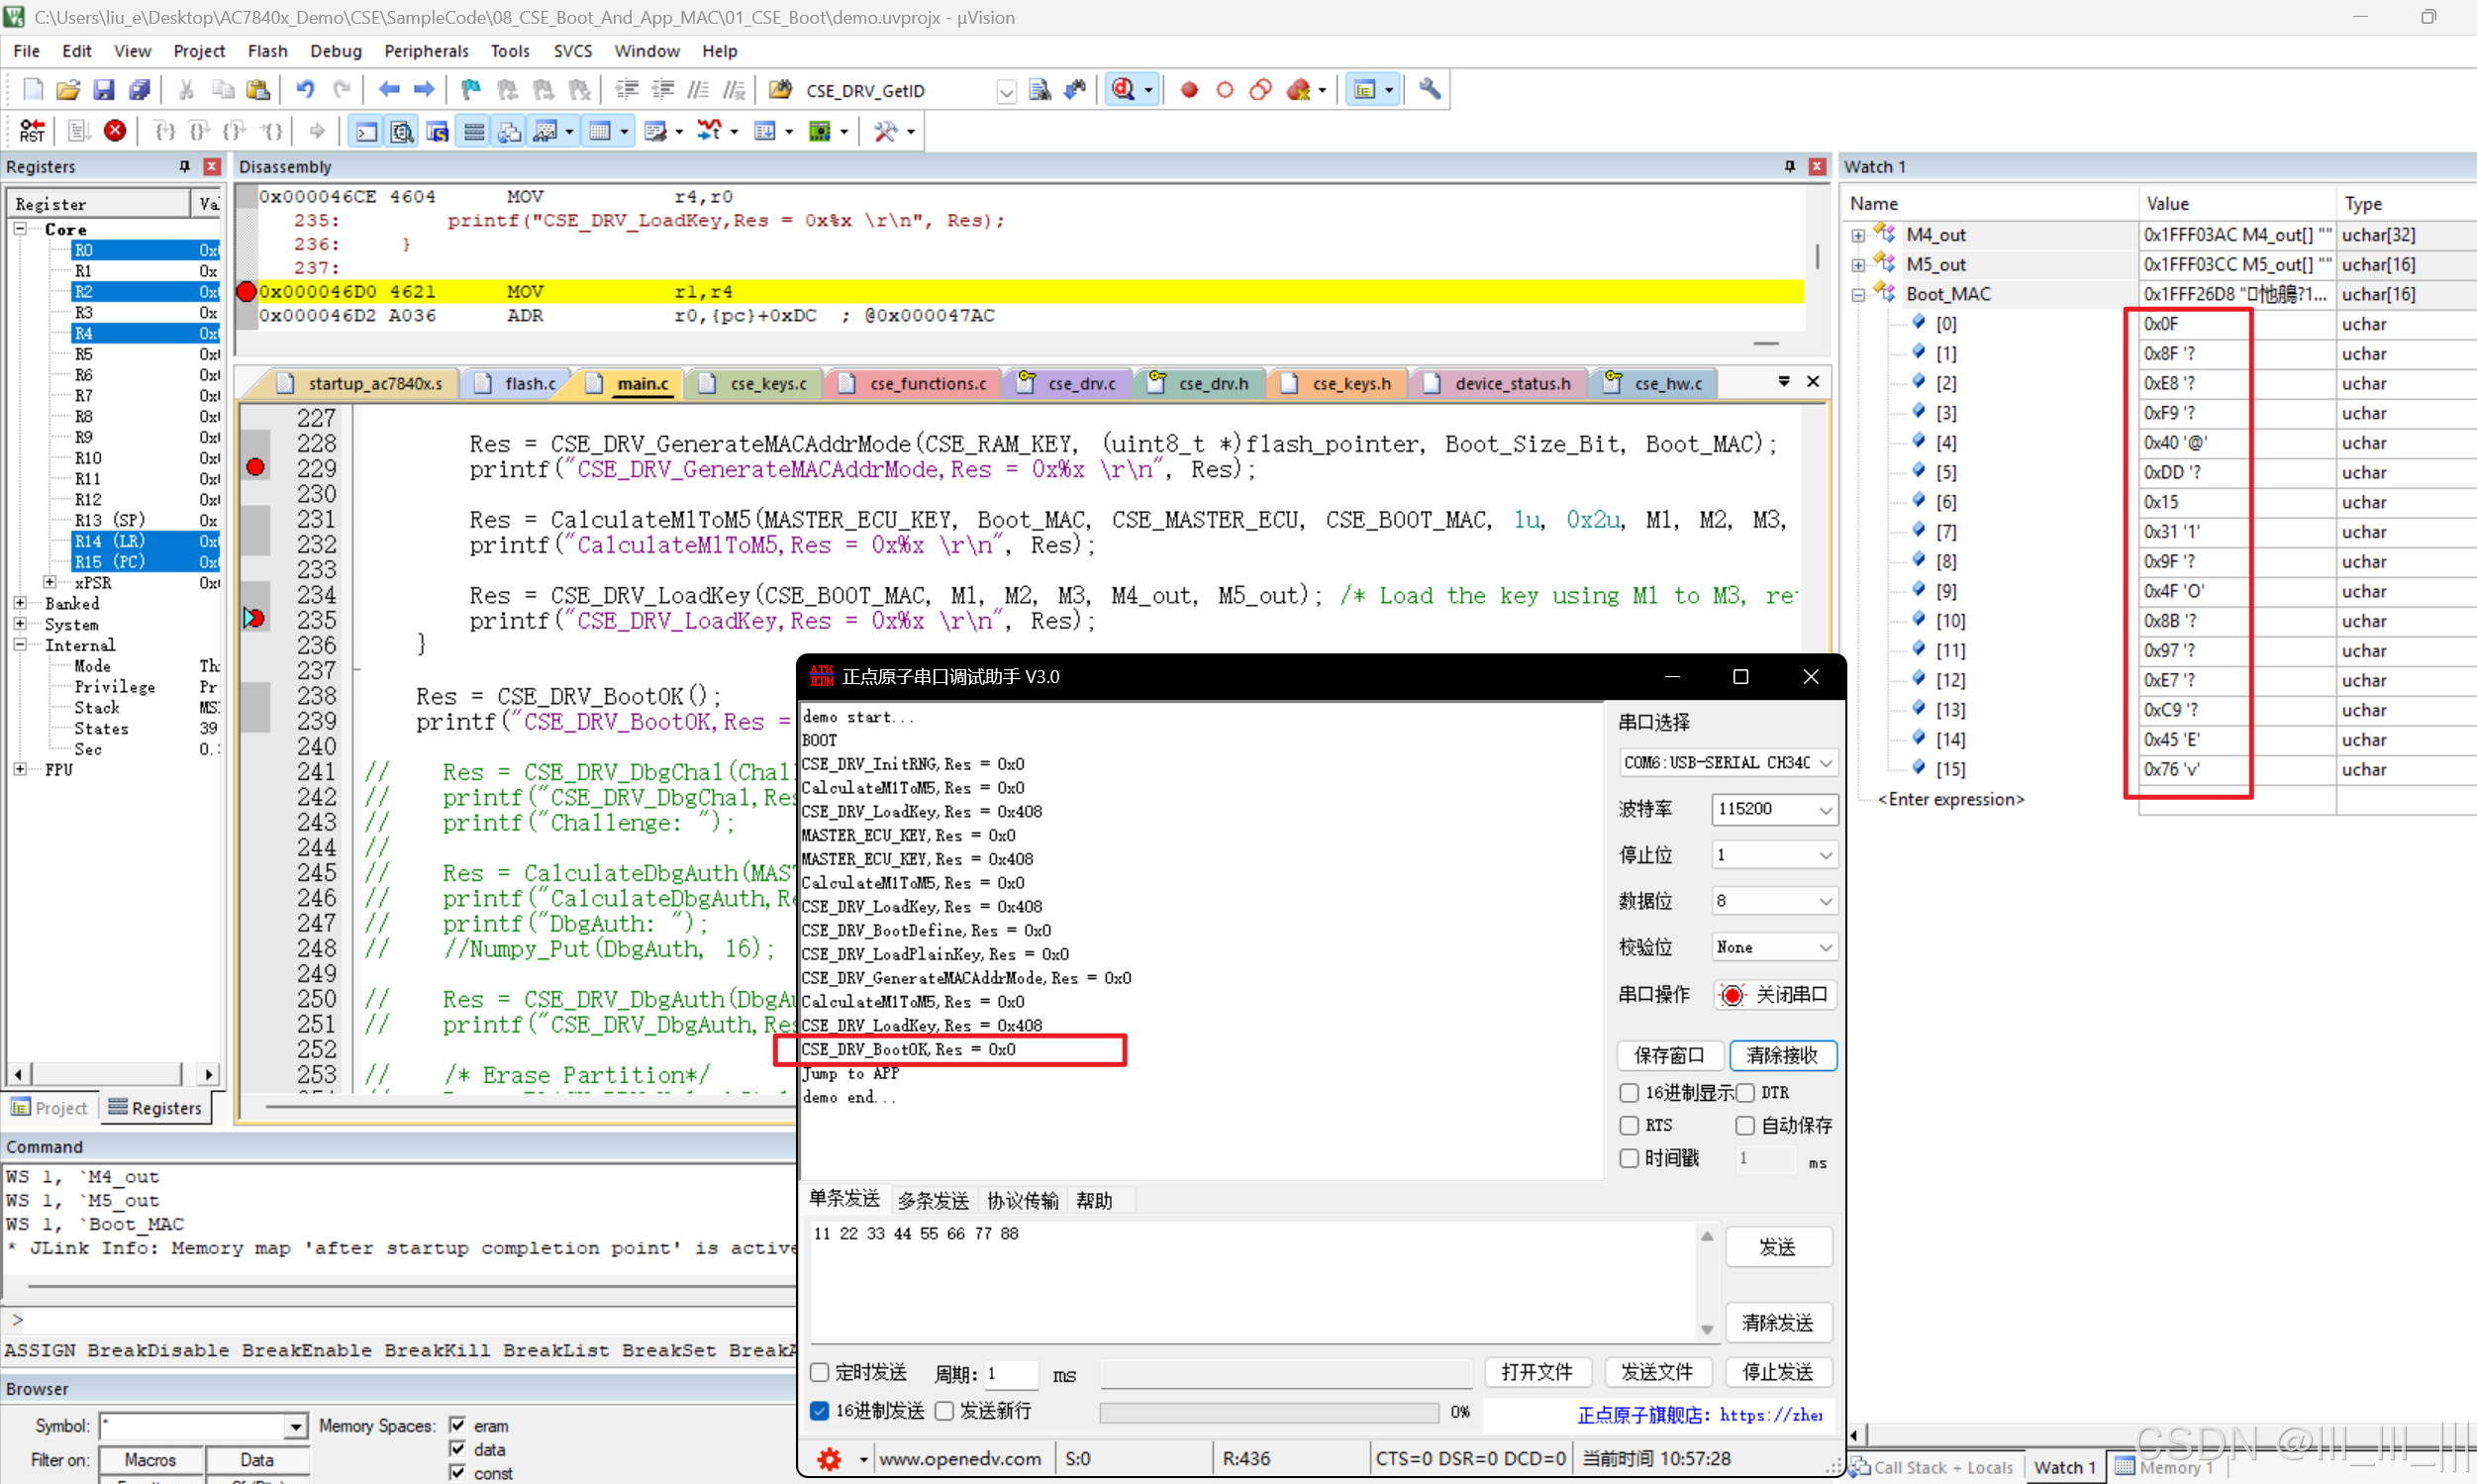Click the Enter expression watch field

pyautogui.click(x=1950, y=799)
